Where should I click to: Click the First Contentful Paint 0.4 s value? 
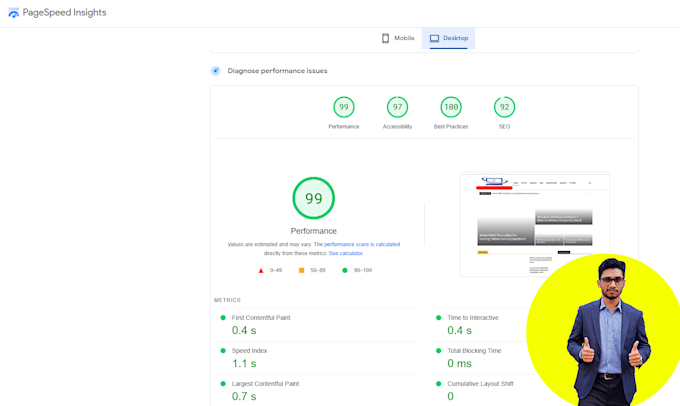tap(244, 331)
